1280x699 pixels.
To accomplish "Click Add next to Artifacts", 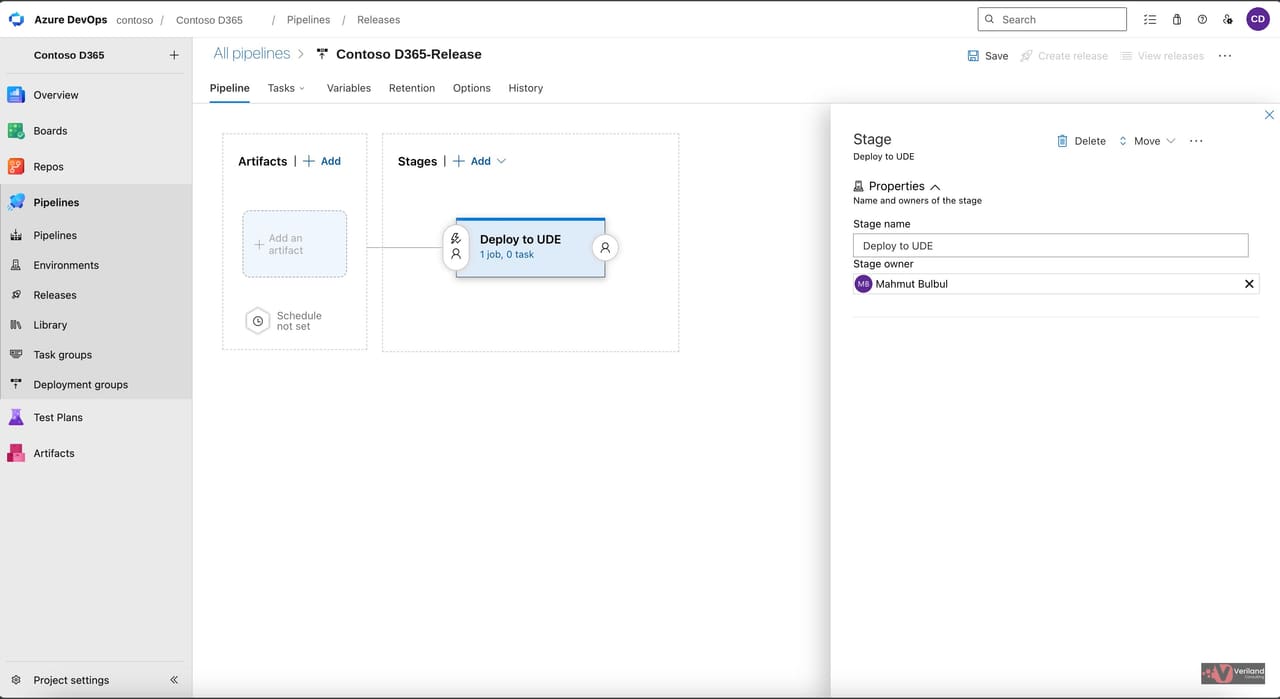I will coord(322,161).
